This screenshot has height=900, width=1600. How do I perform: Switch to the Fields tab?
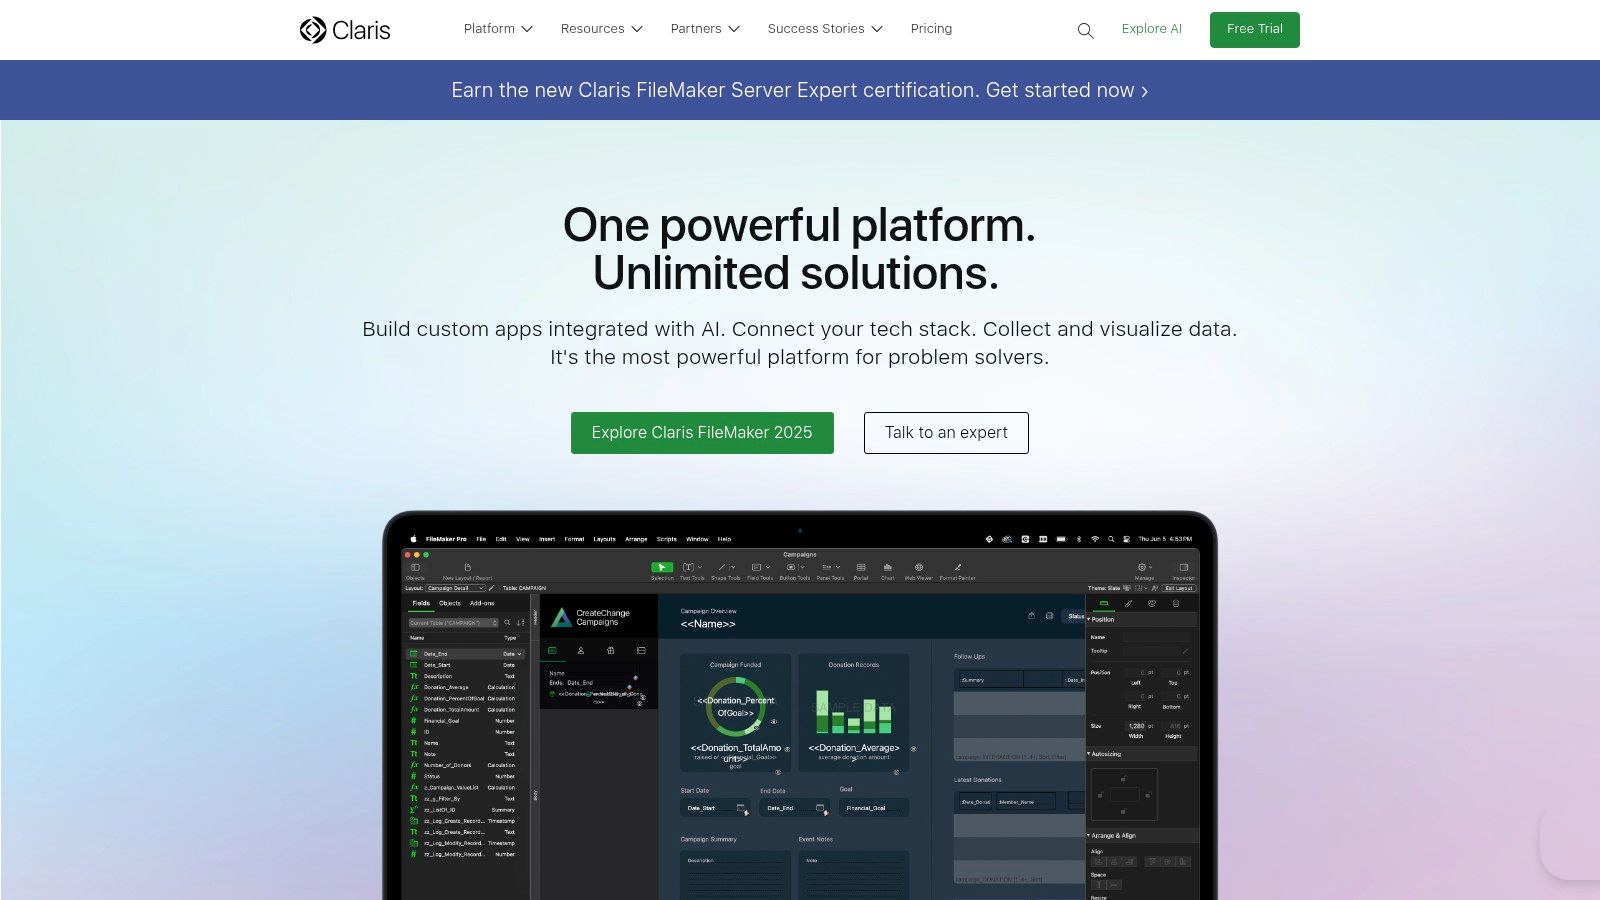point(421,603)
